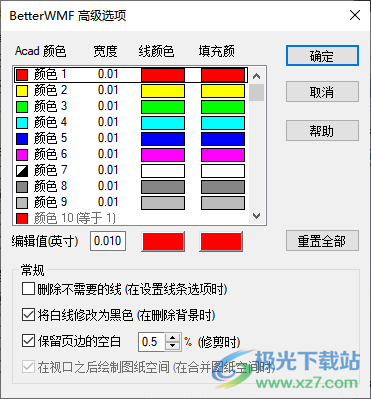Select 颜色 6 magenta line color swatch

tap(163, 155)
